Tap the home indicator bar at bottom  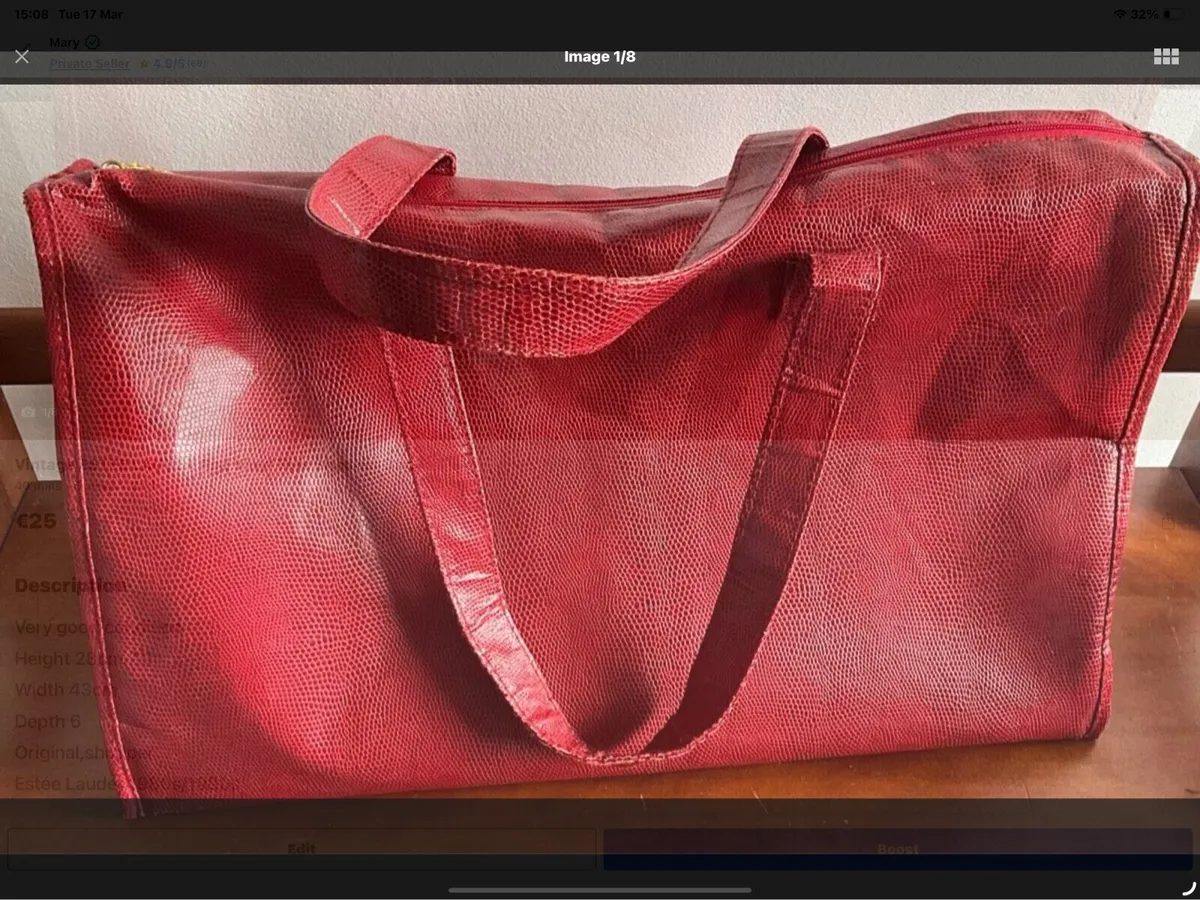click(600, 889)
